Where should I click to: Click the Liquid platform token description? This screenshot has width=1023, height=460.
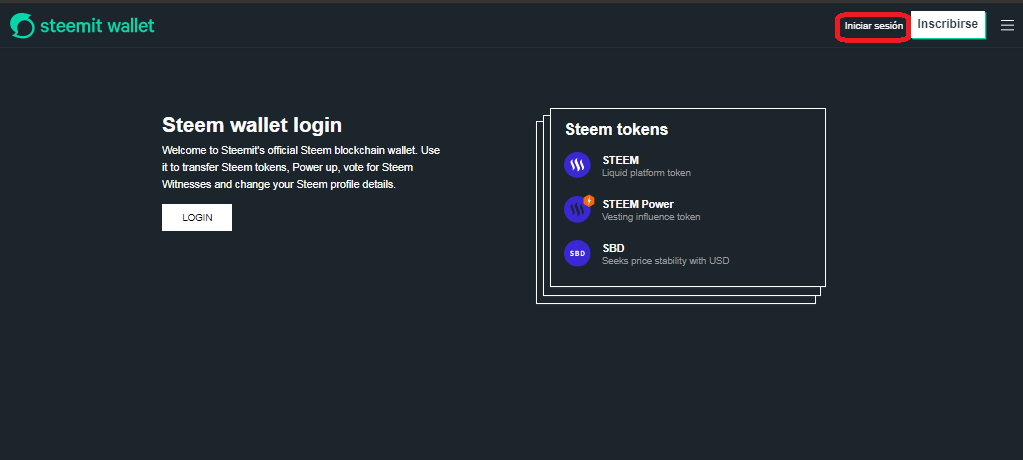click(x=646, y=173)
